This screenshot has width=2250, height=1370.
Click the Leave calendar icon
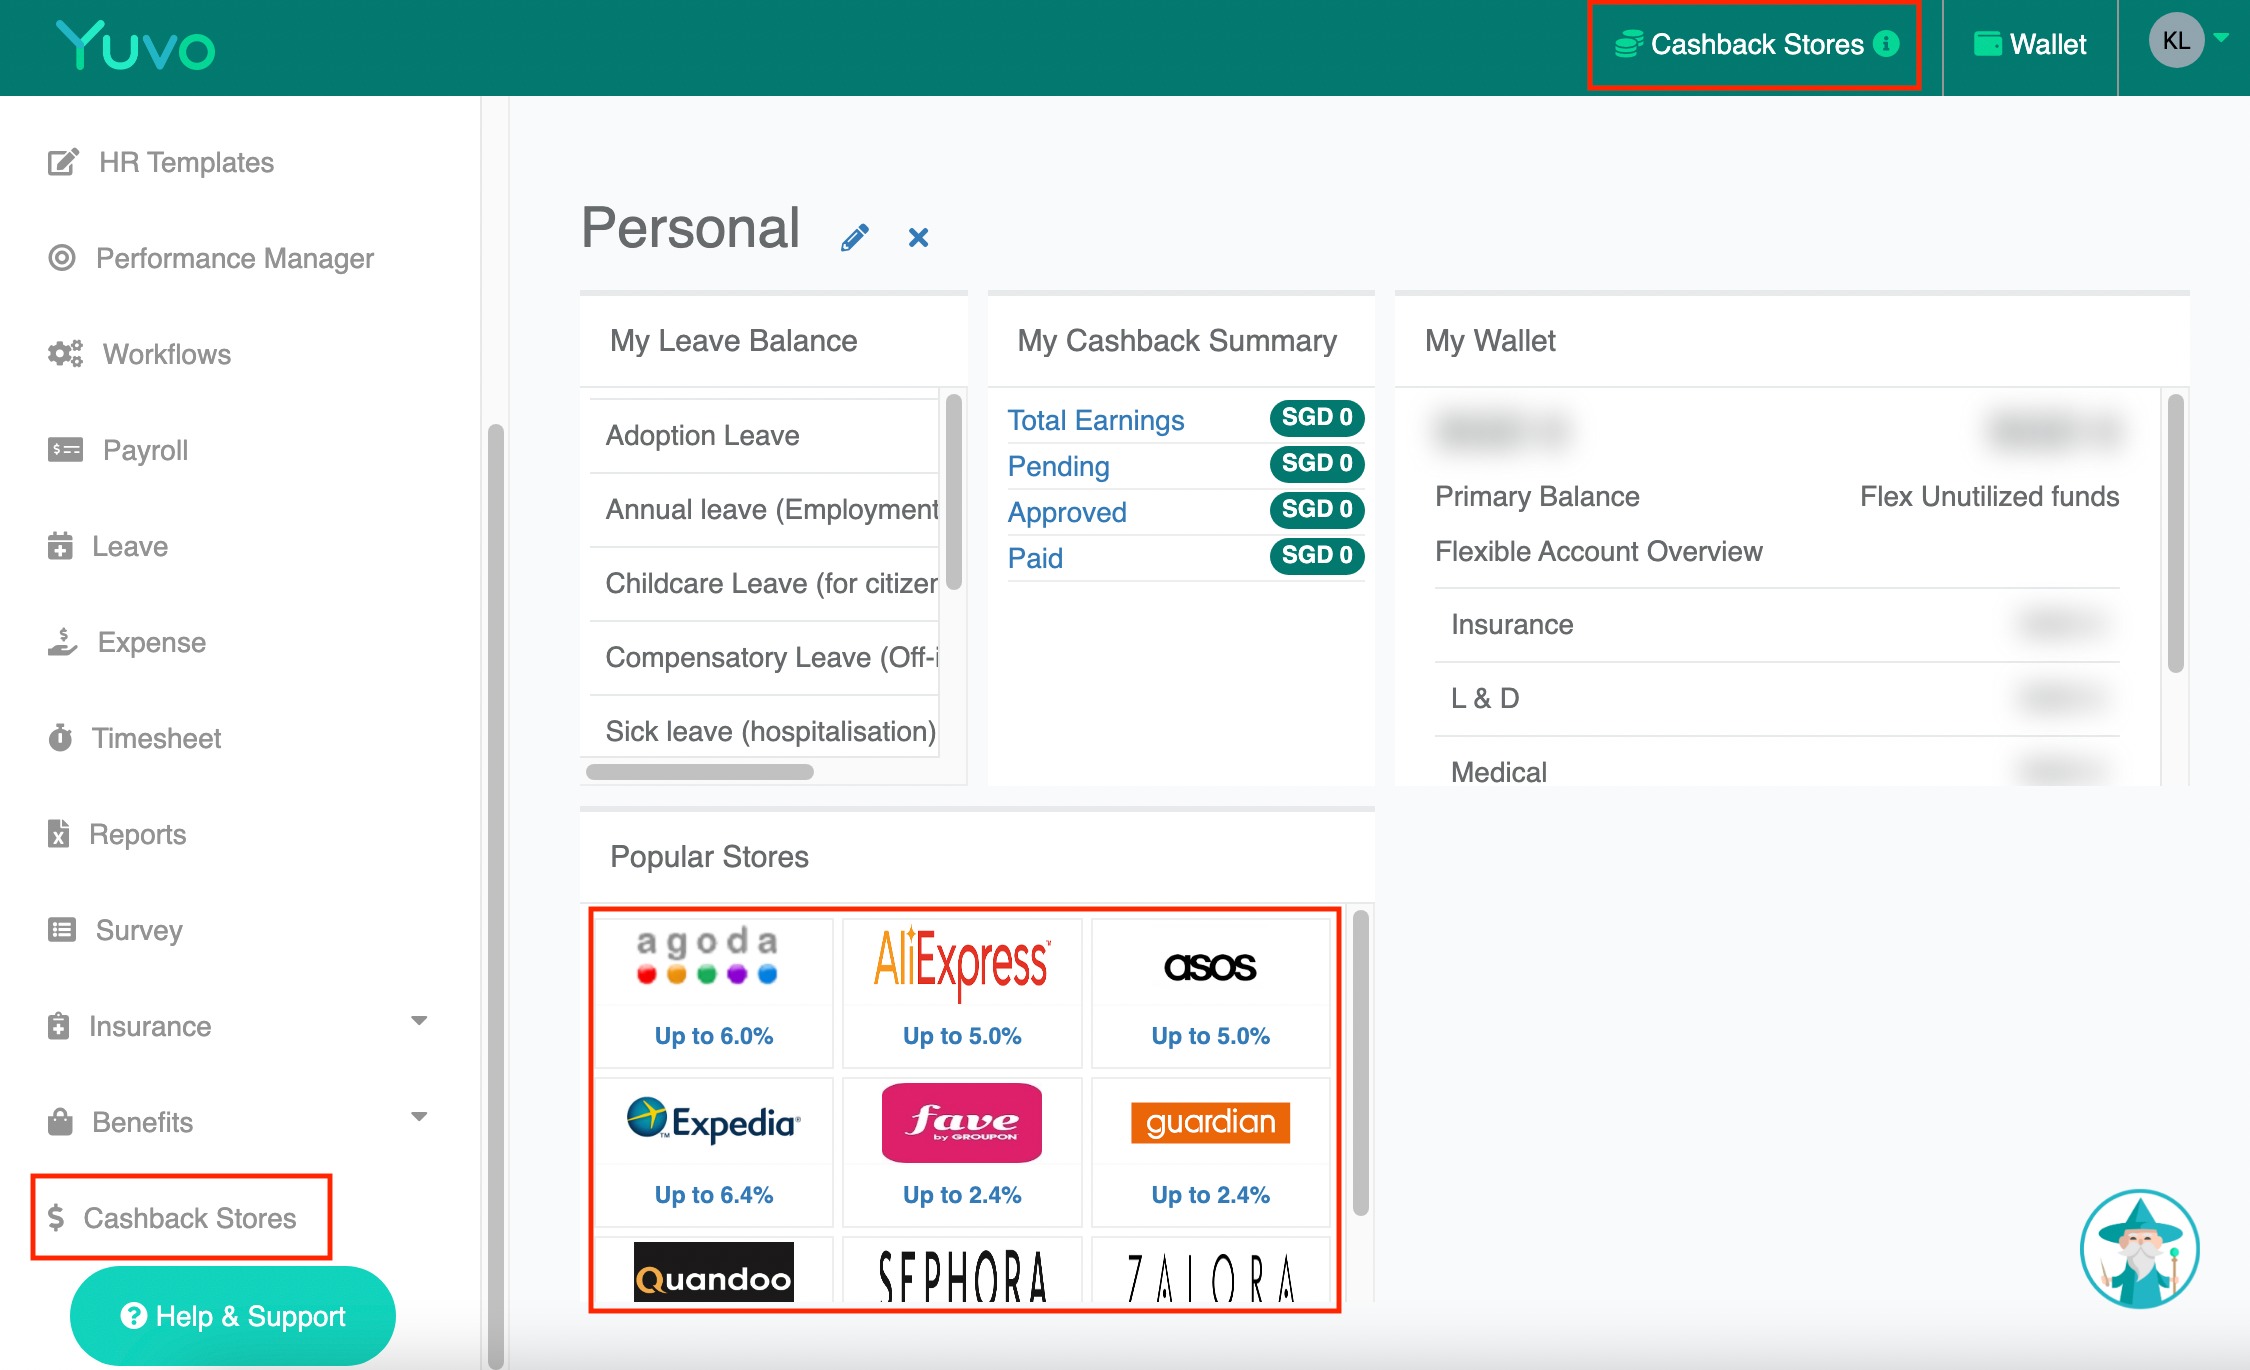point(60,546)
